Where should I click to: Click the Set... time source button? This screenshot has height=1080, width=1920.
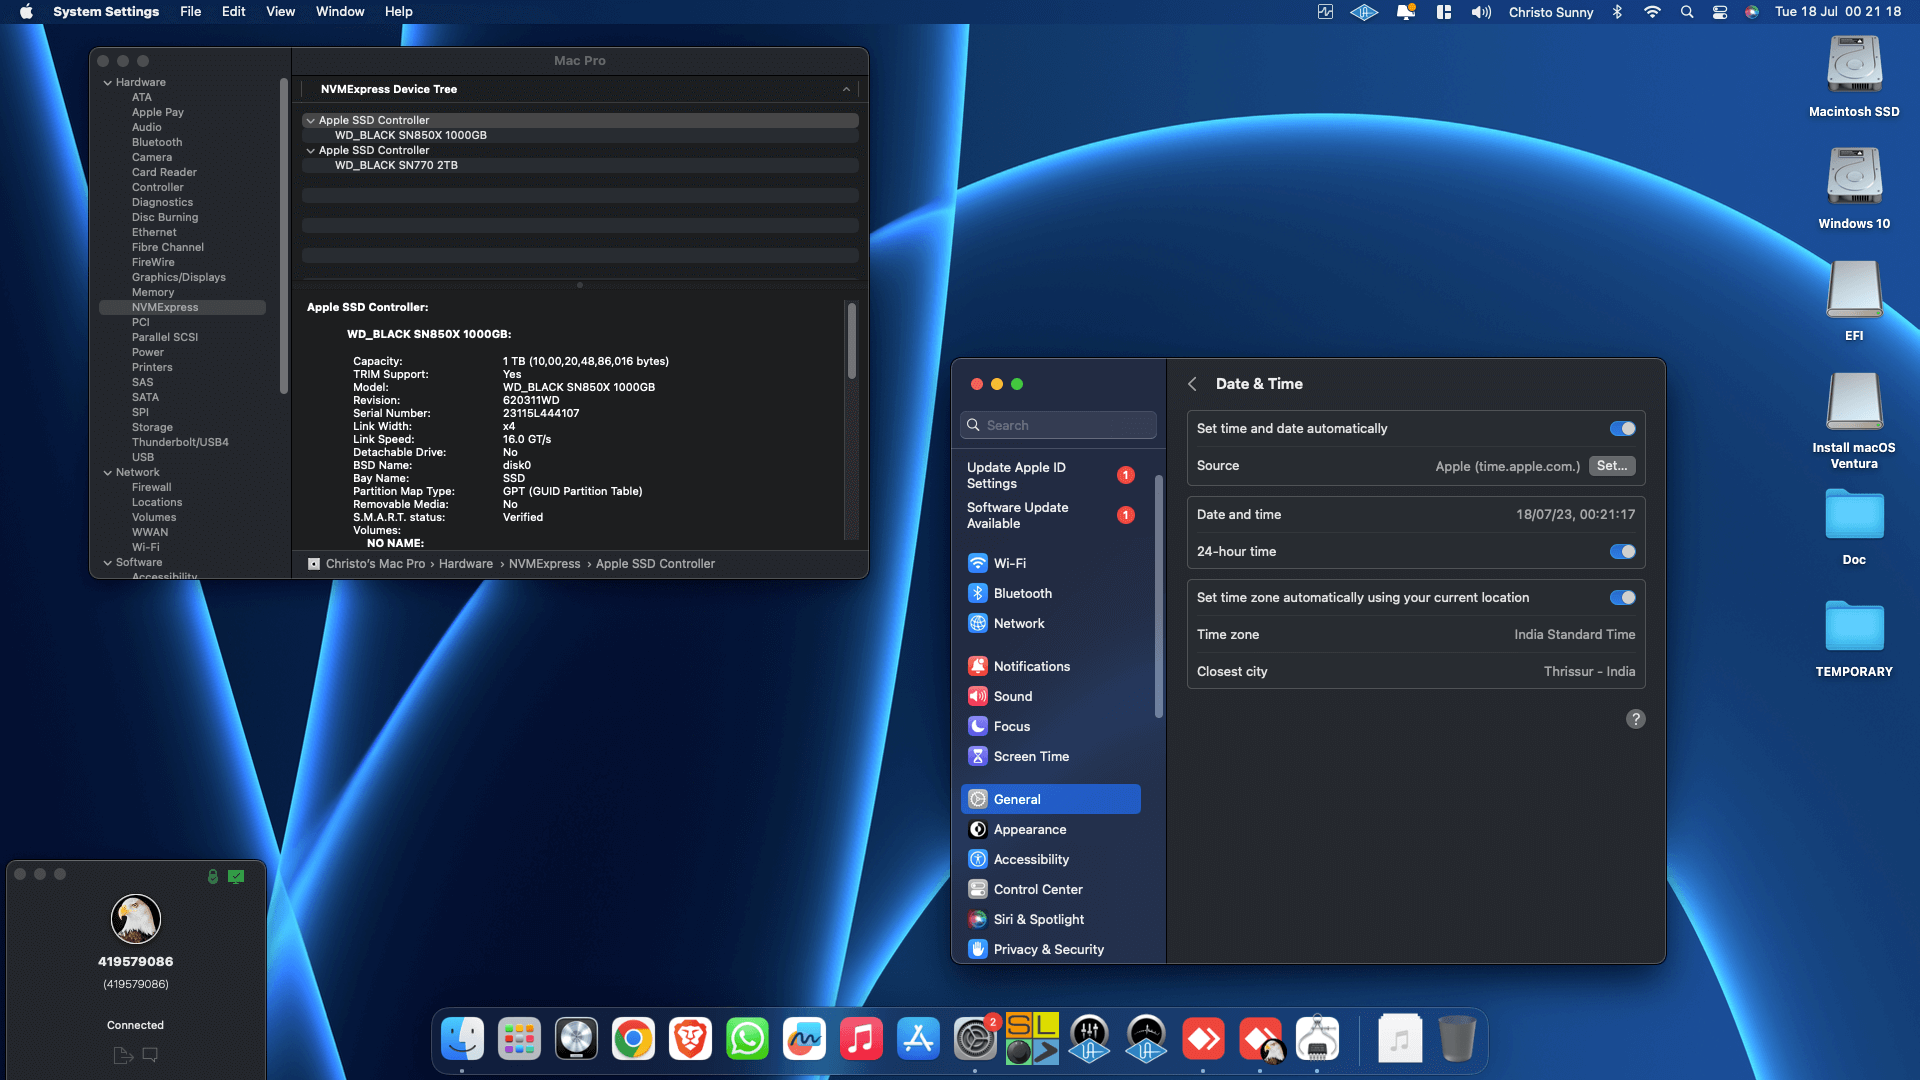1612,466
